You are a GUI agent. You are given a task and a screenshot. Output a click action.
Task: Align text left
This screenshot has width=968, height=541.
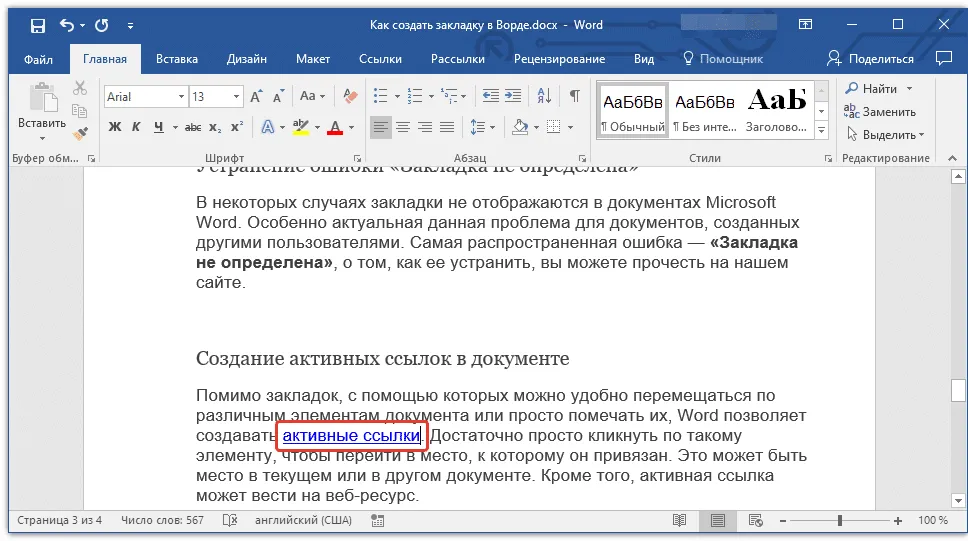coord(381,127)
